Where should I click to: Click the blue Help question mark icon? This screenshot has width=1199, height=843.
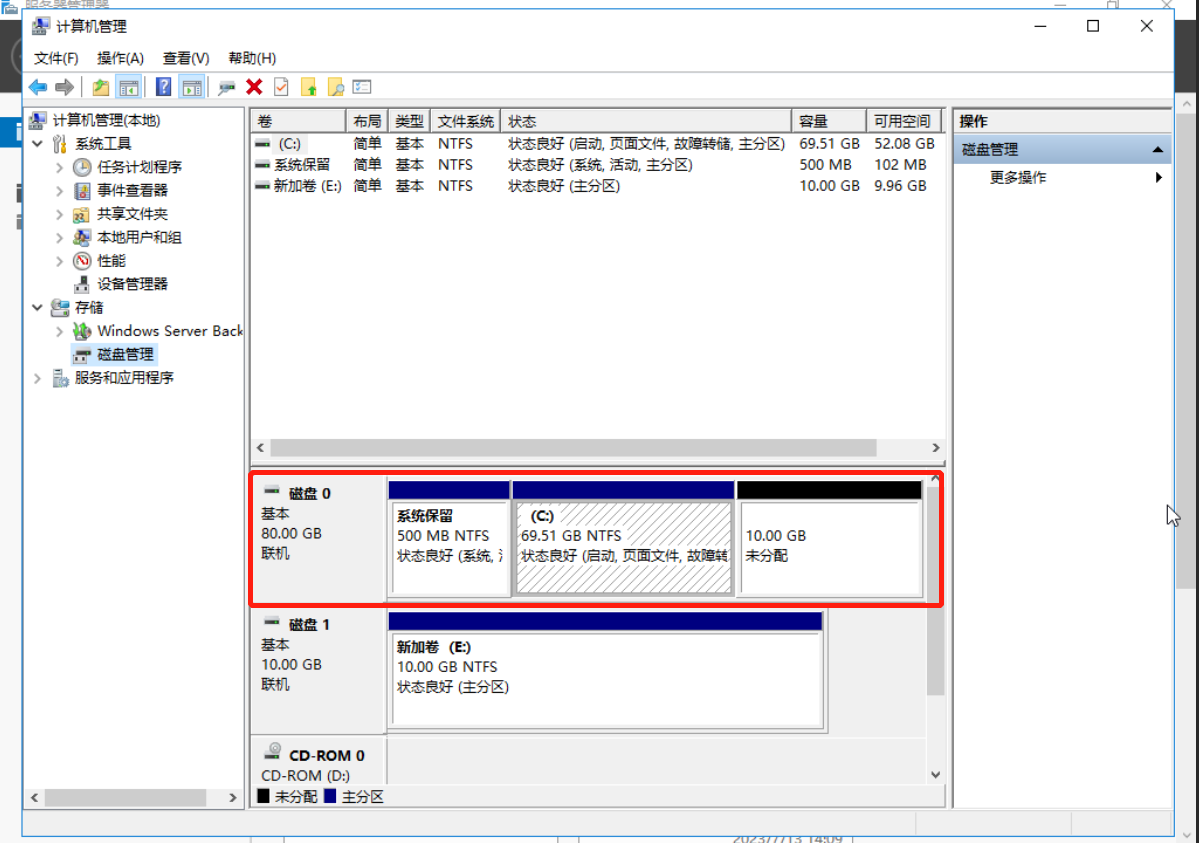[164, 87]
